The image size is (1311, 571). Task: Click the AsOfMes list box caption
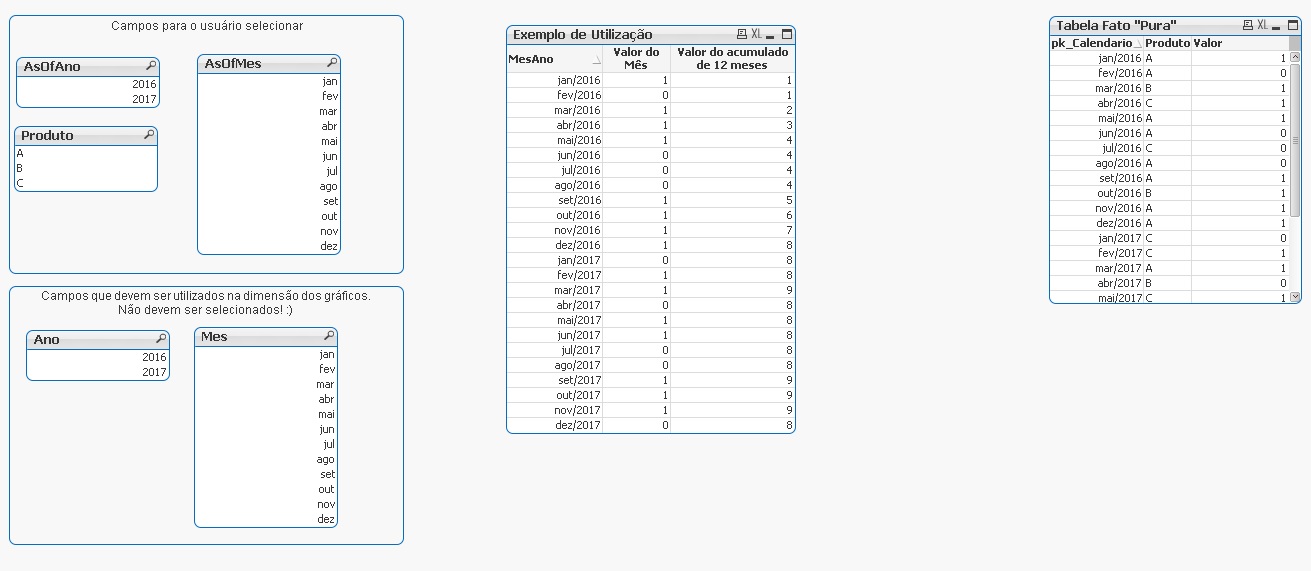[x=269, y=64]
